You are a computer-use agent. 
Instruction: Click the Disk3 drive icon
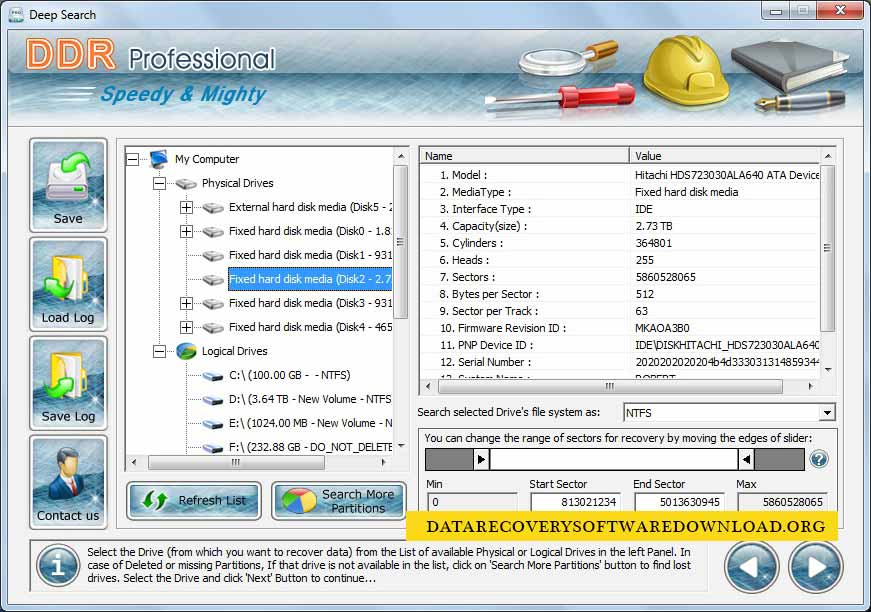[213, 304]
